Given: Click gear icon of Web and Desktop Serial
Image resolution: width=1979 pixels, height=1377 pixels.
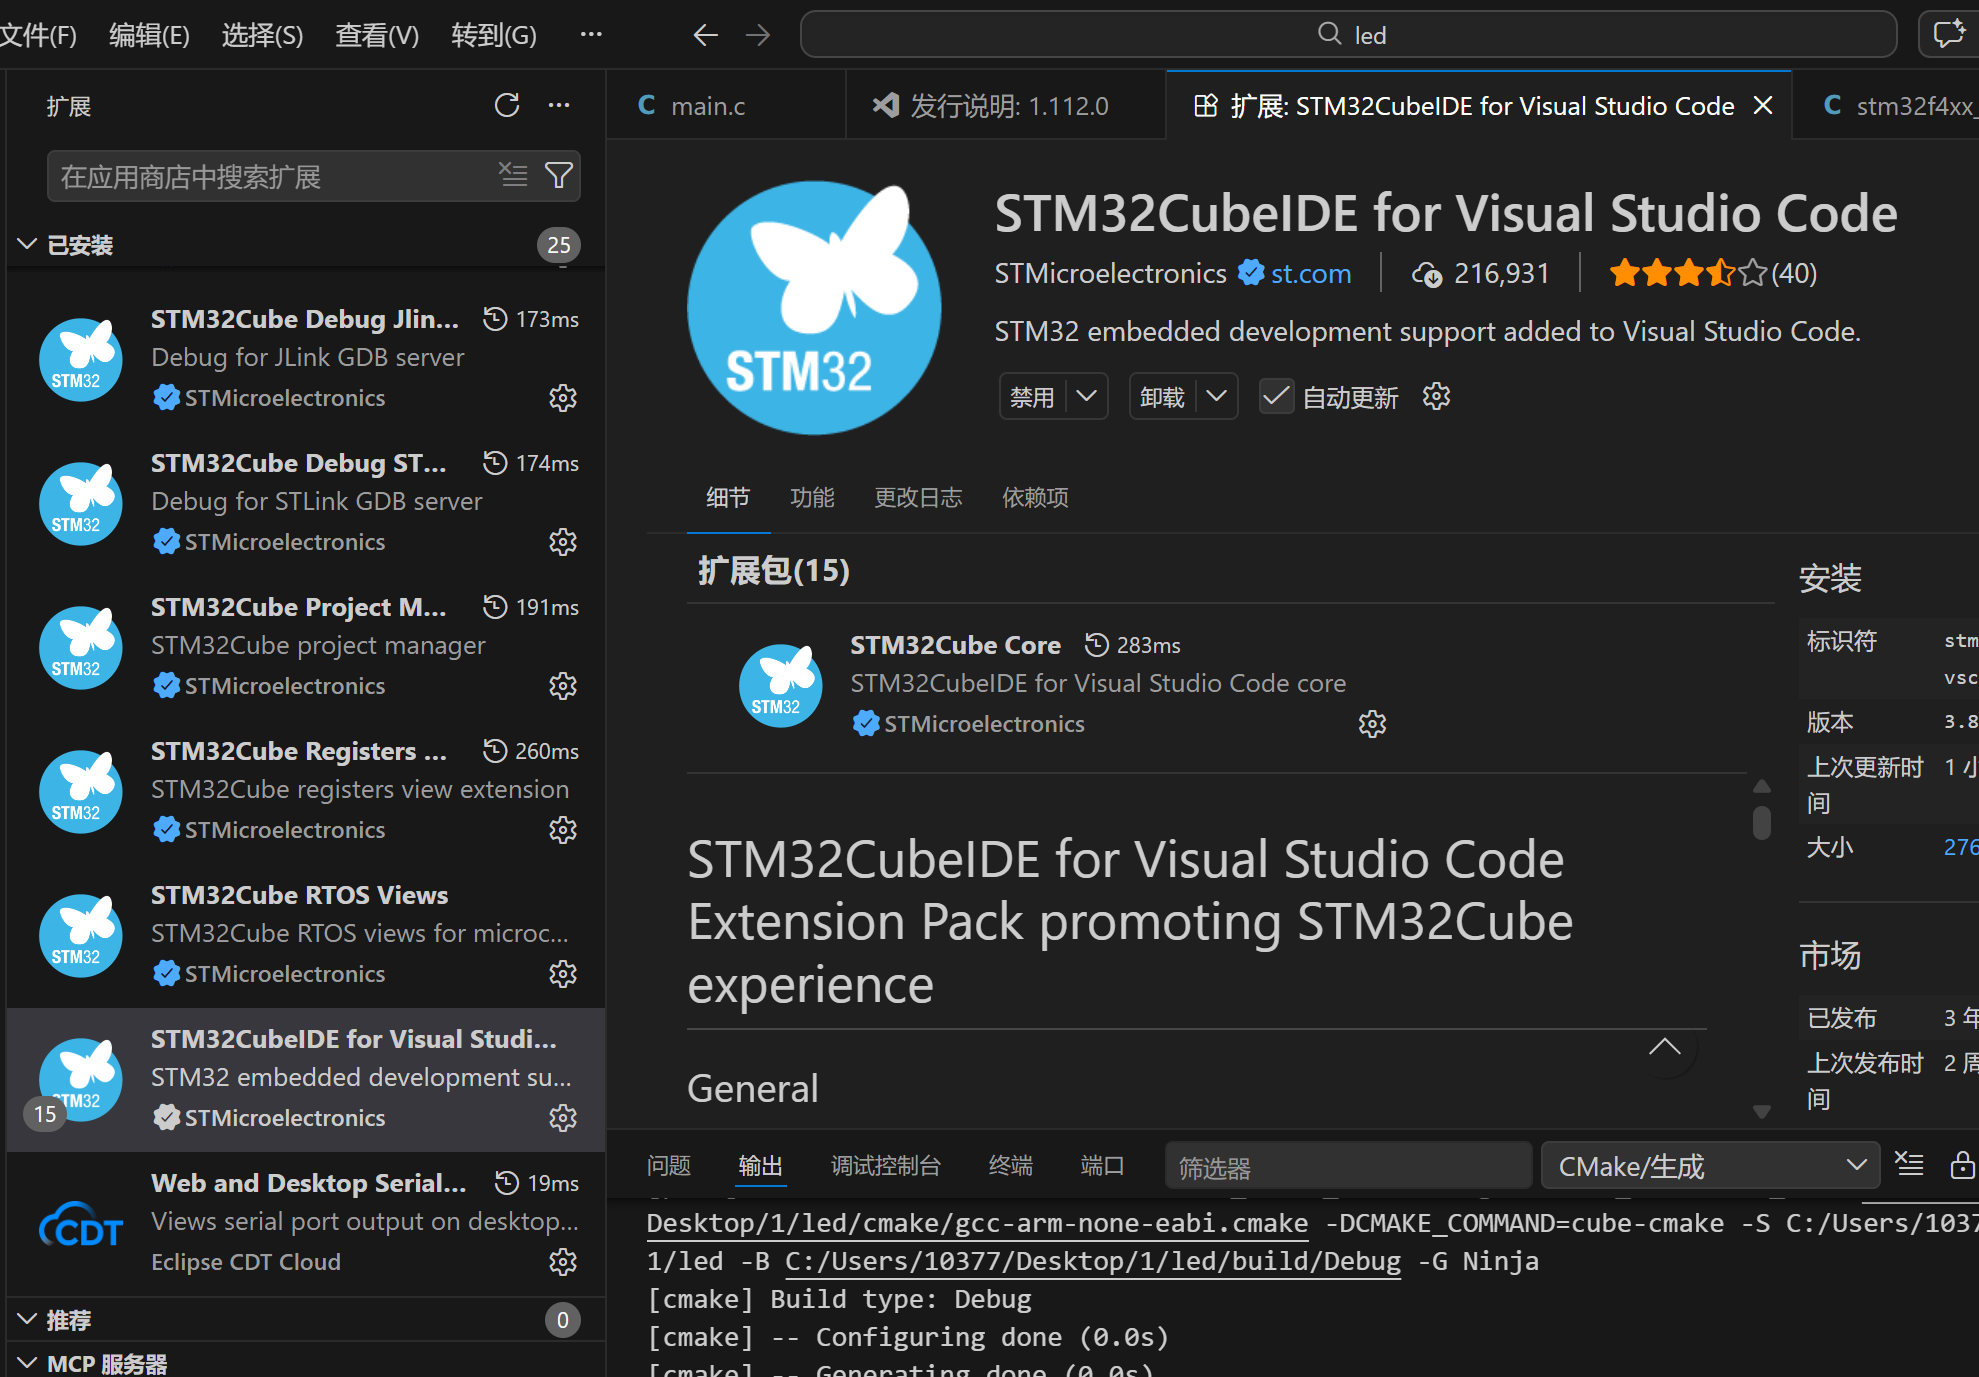Looking at the screenshot, I should (563, 1262).
